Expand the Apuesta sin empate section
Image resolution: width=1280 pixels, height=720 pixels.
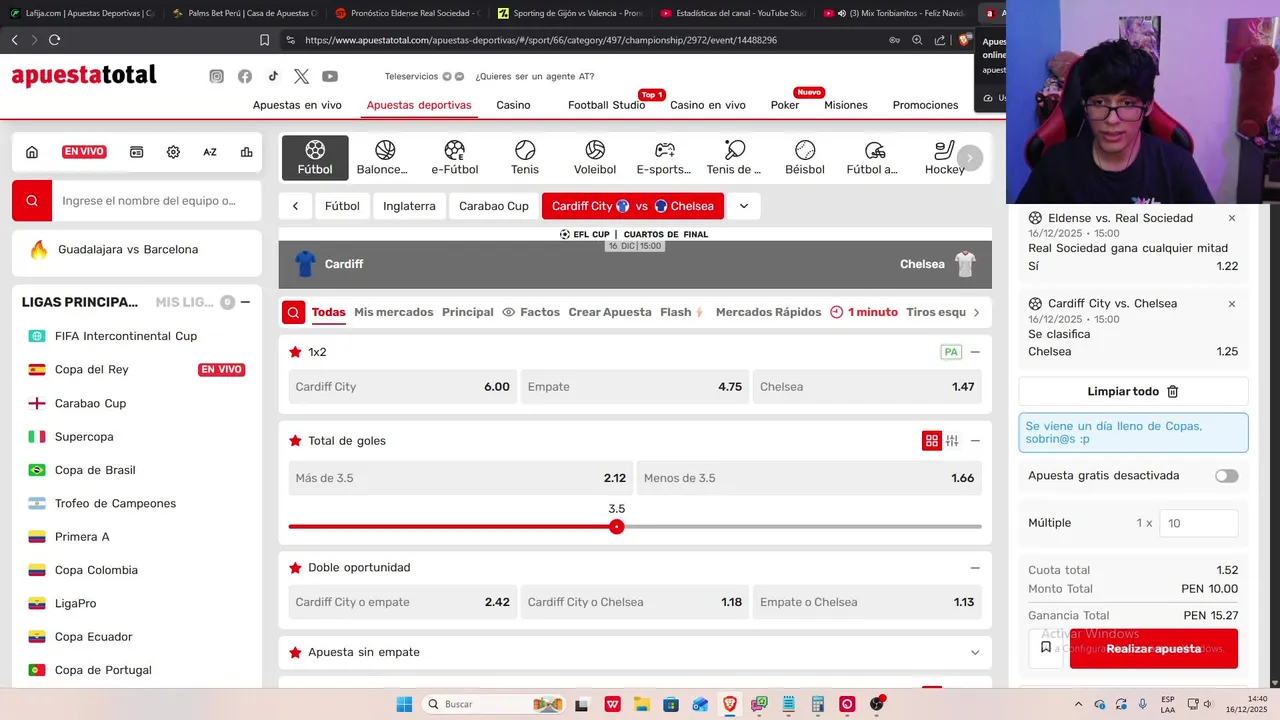975,652
